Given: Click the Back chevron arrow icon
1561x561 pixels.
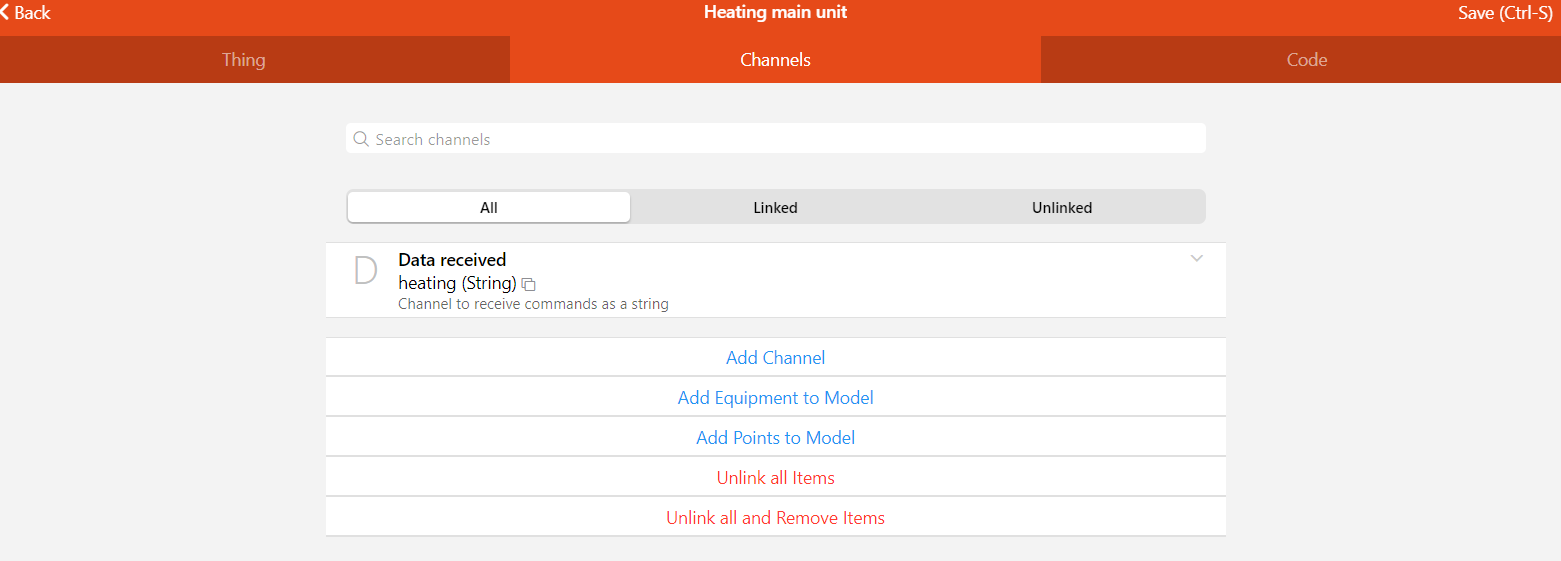Looking at the screenshot, I should [x=5, y=13].
